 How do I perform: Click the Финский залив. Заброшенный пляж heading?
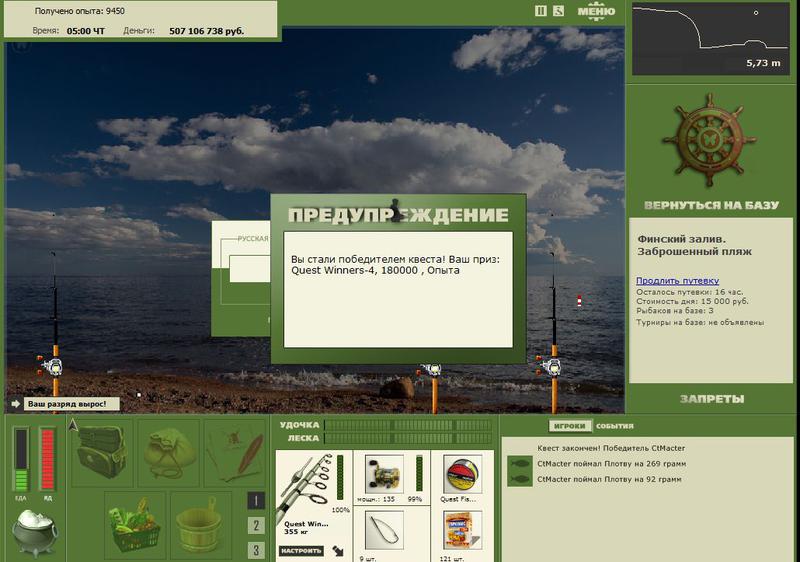(694, 245)
